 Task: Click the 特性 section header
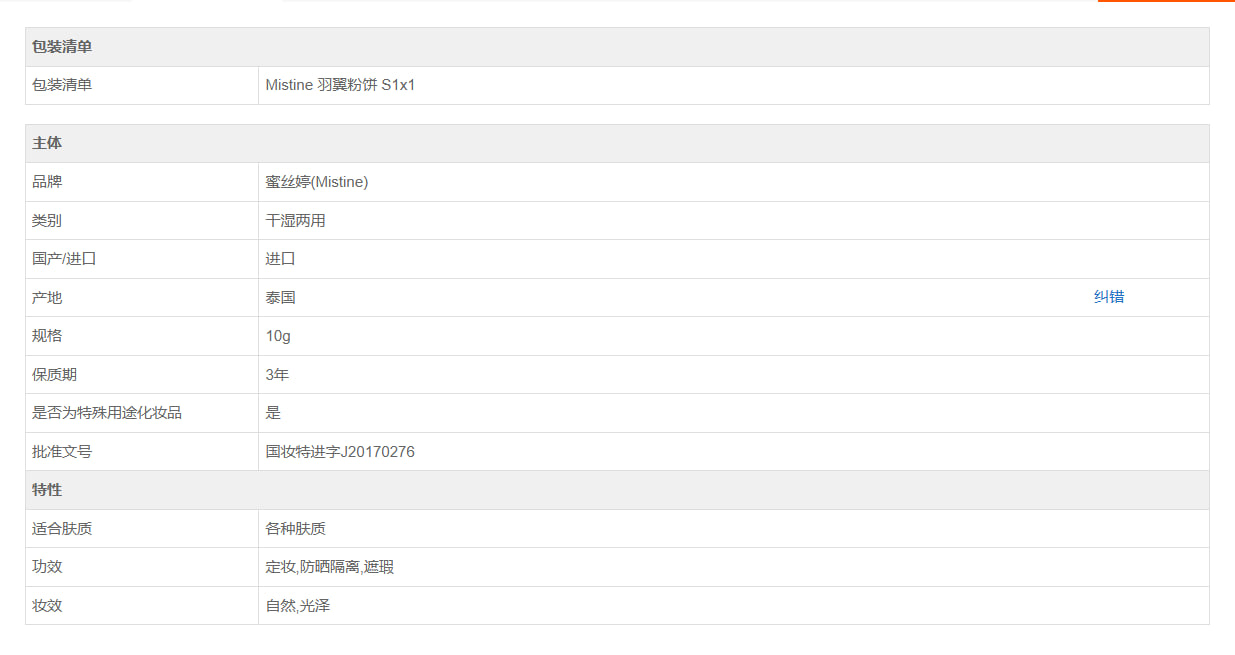click(47, 490)
